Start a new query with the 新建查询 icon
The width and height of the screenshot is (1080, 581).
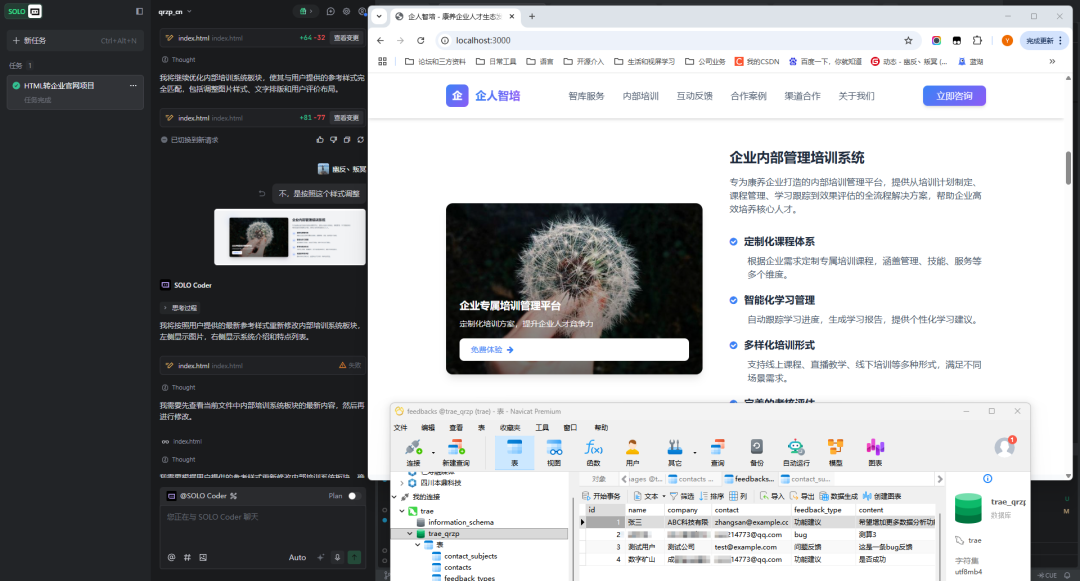pos(455,451)
